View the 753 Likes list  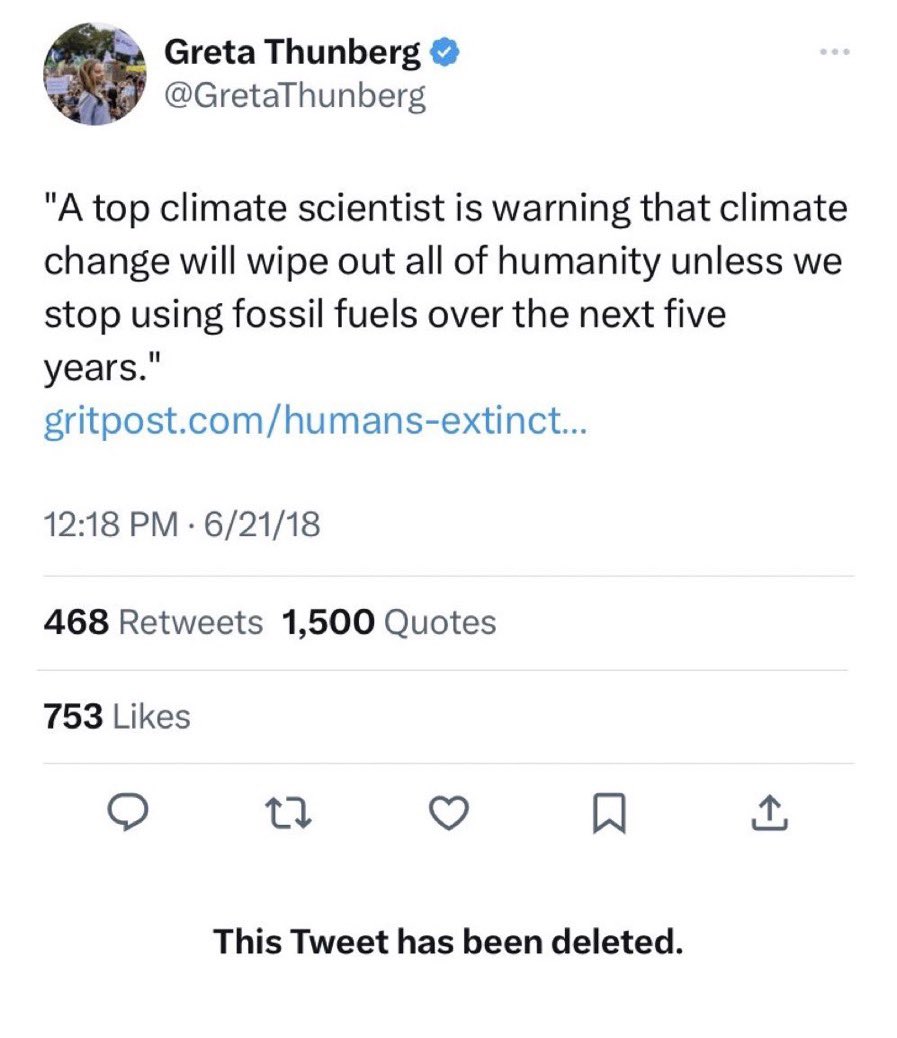pos(117,716)
